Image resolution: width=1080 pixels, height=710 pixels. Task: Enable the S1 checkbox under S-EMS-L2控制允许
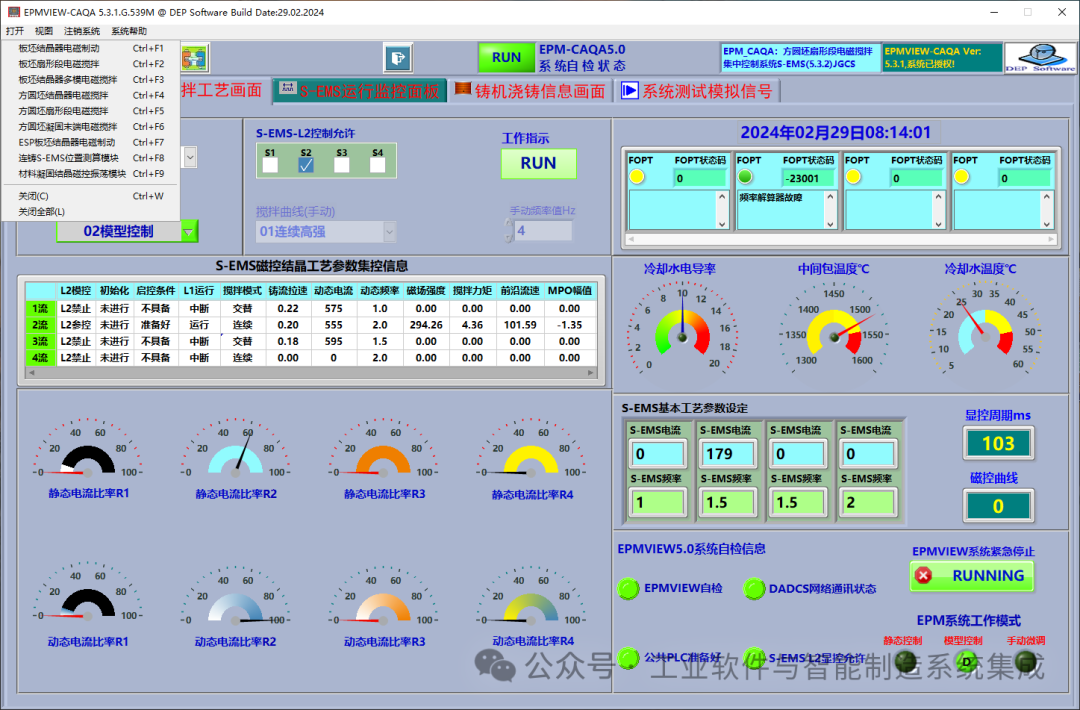270,165
